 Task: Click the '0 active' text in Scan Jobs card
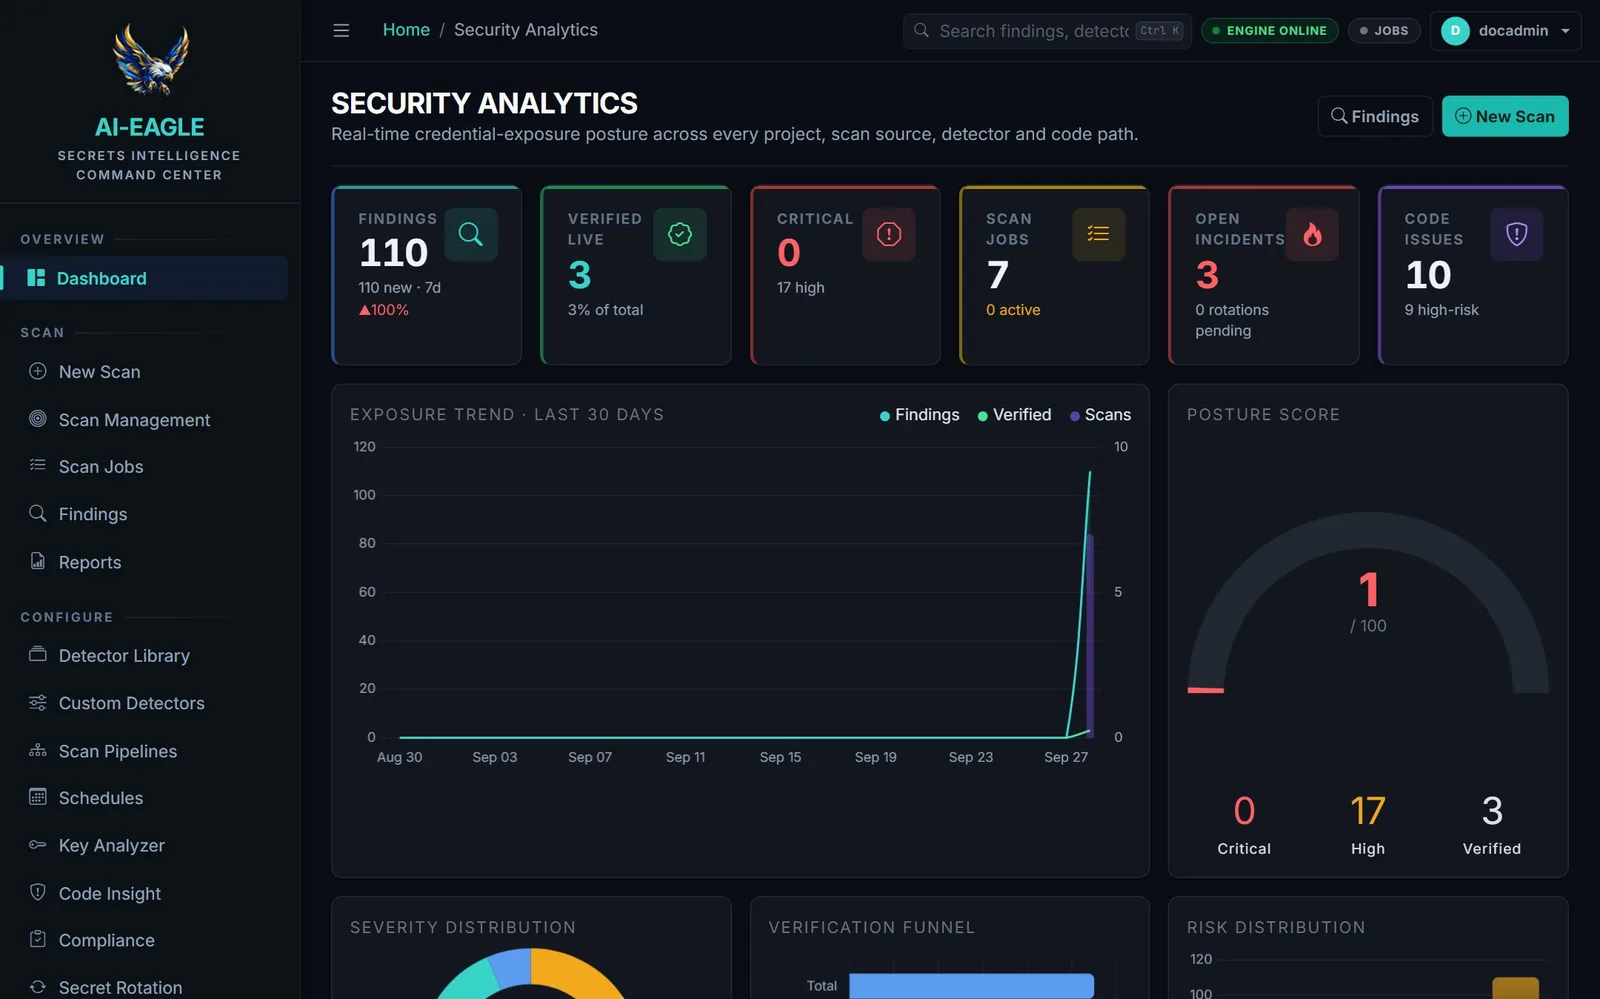[x=1013, y=310]
